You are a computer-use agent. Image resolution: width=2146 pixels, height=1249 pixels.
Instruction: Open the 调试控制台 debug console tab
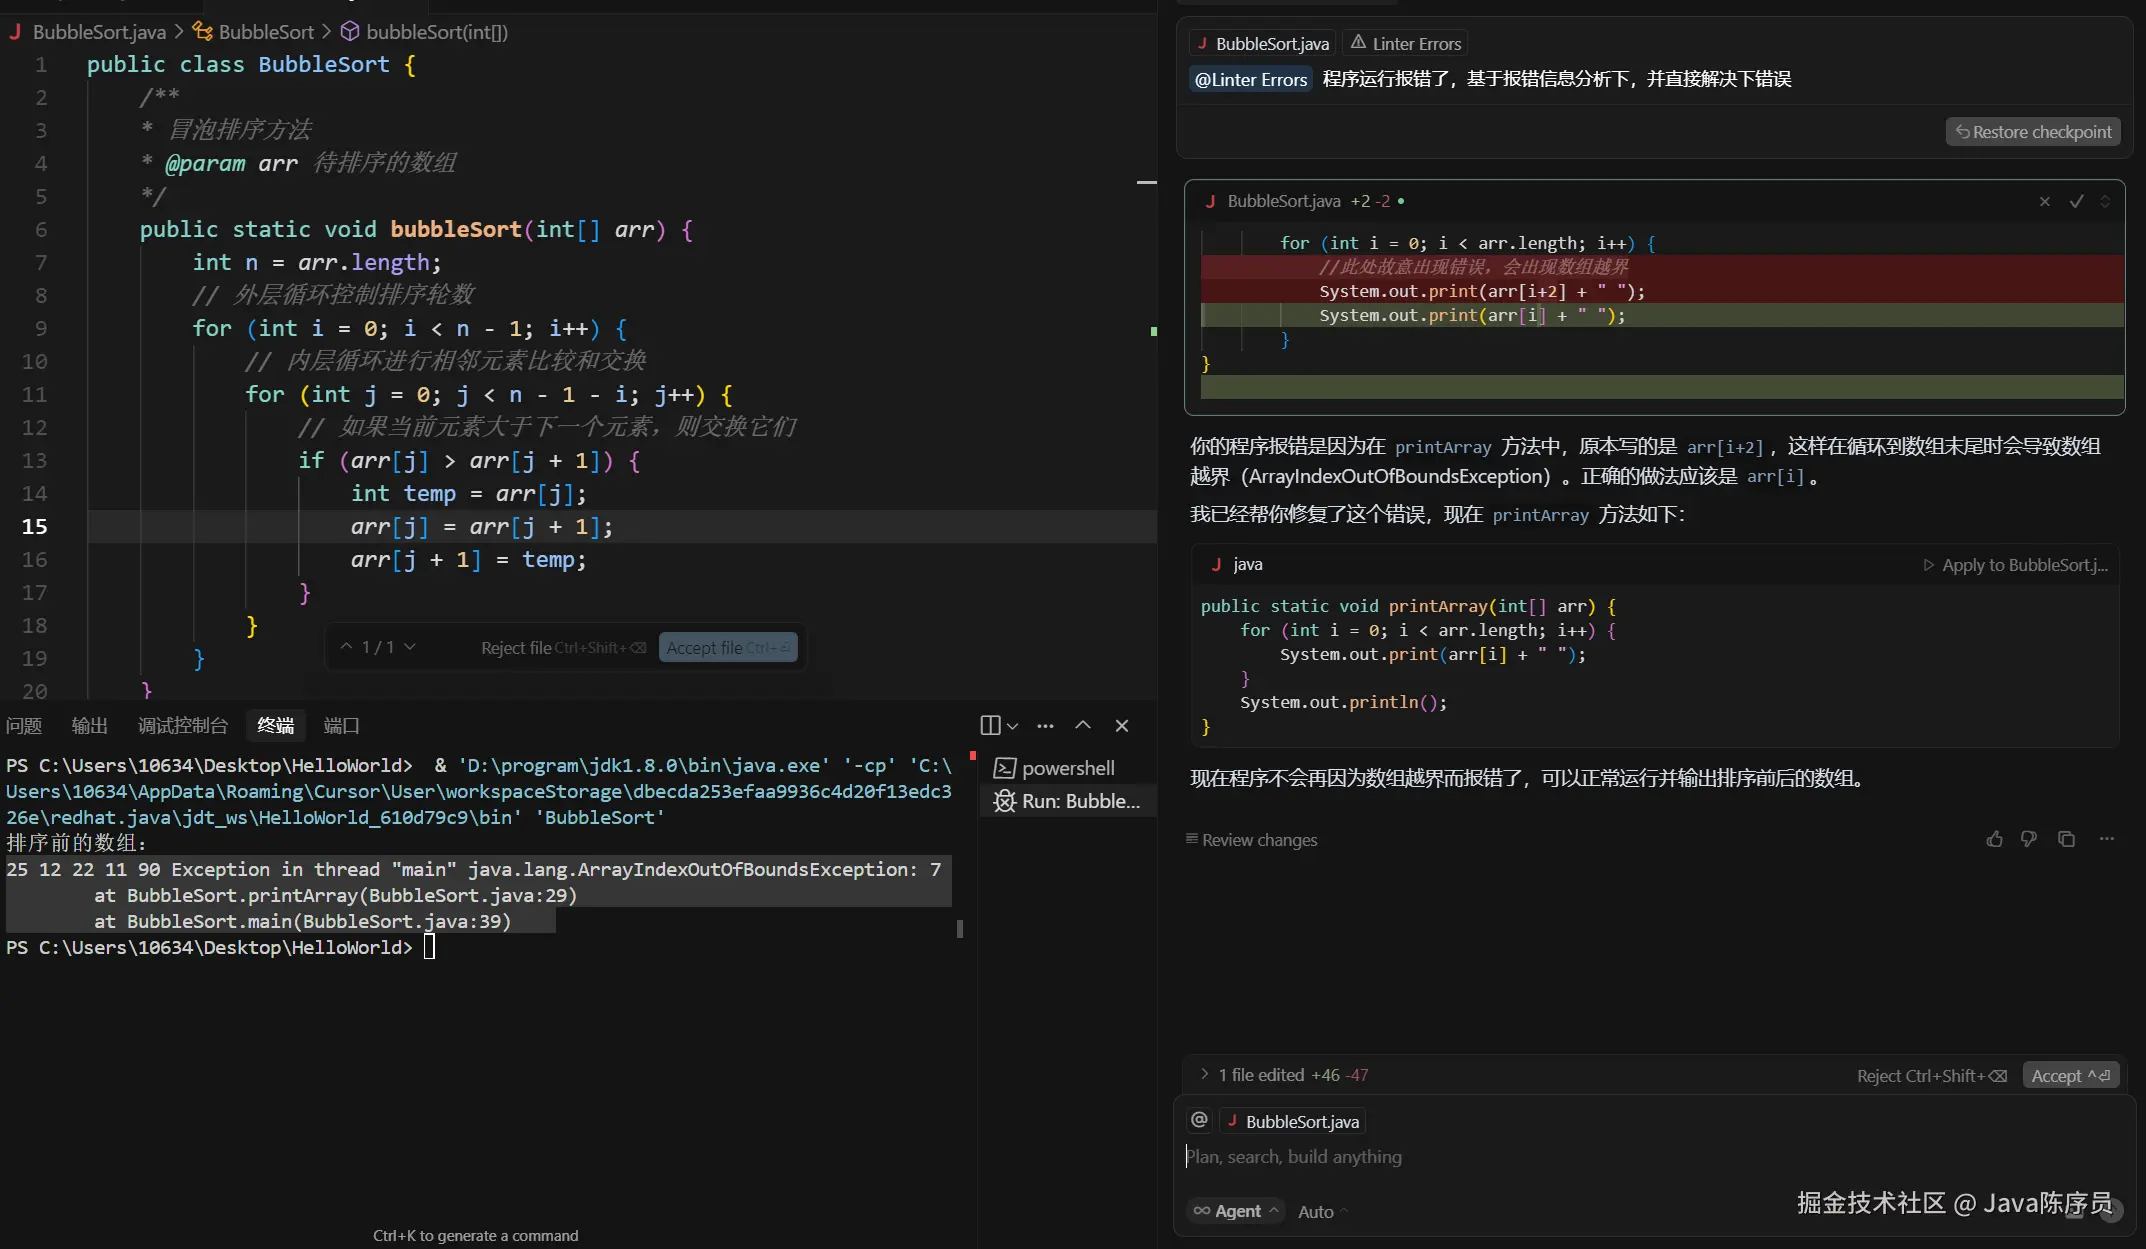tap(182, 725)
